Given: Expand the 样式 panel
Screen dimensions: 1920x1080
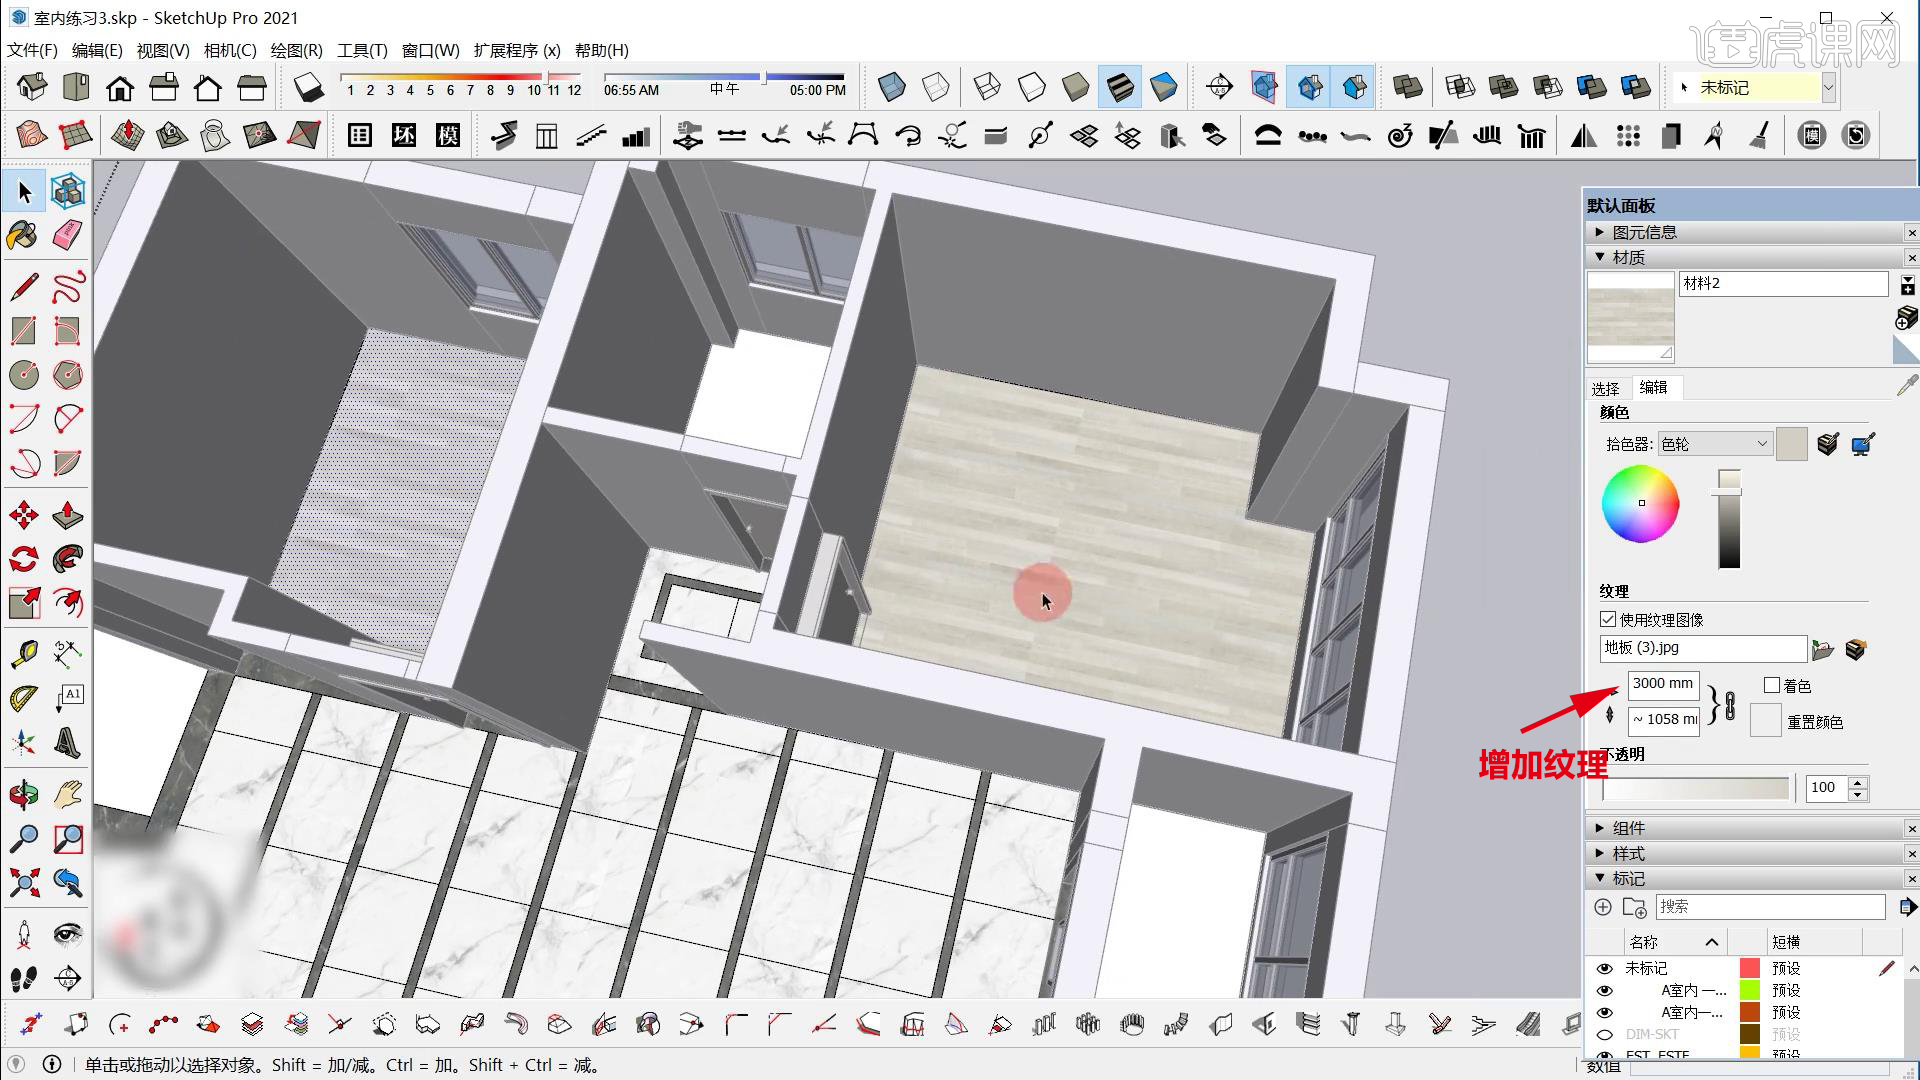Looking at the screenshot, I should (x=1600, y=853).
